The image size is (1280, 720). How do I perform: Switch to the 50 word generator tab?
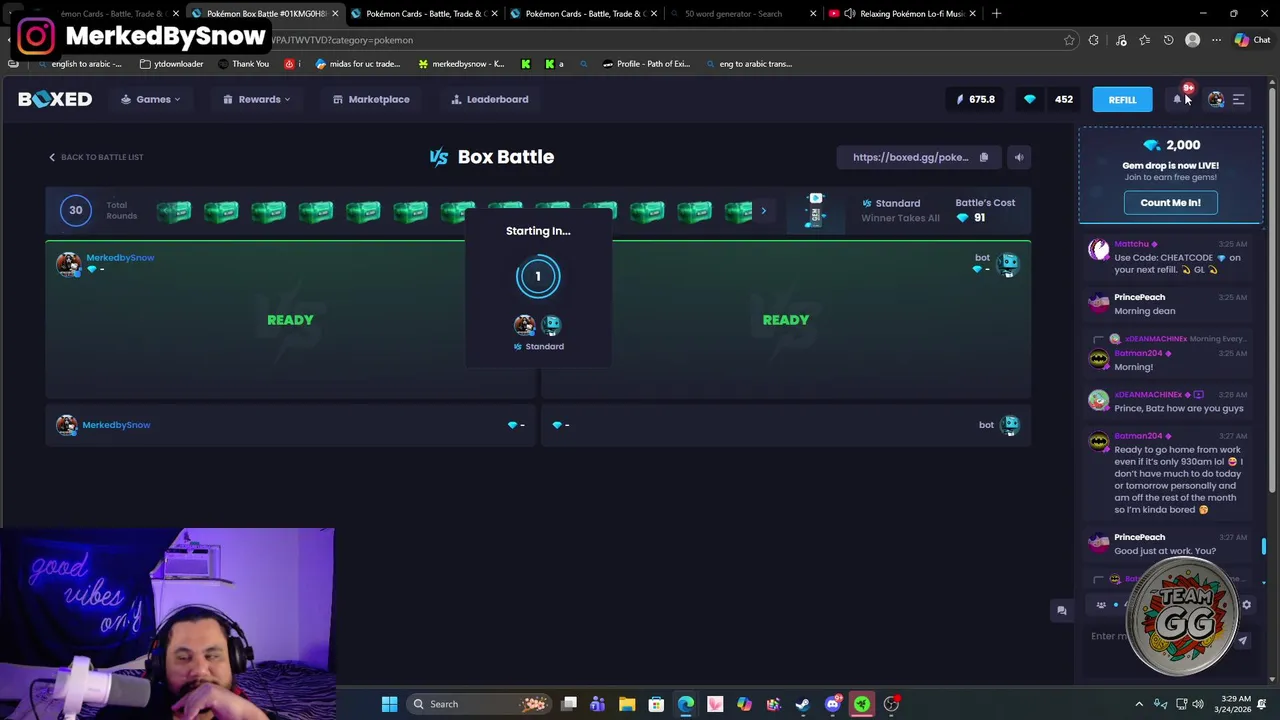pyautogui.click(x=740, y=13)
